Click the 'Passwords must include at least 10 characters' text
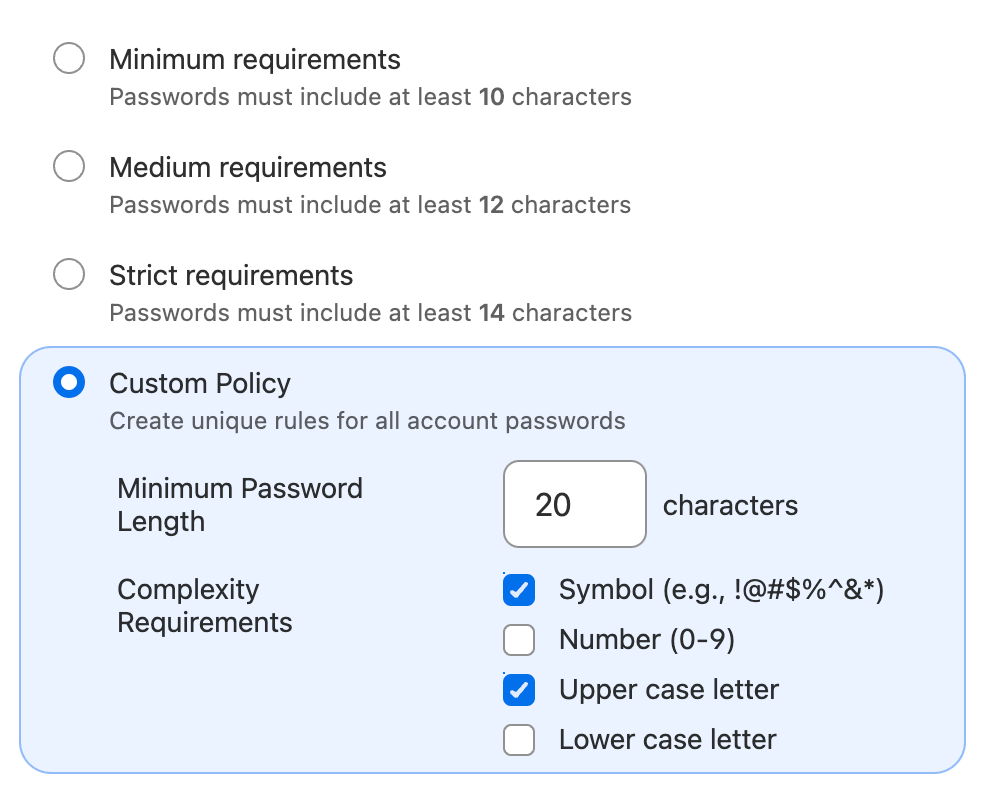The image size is (992, 798). point(371,97)
